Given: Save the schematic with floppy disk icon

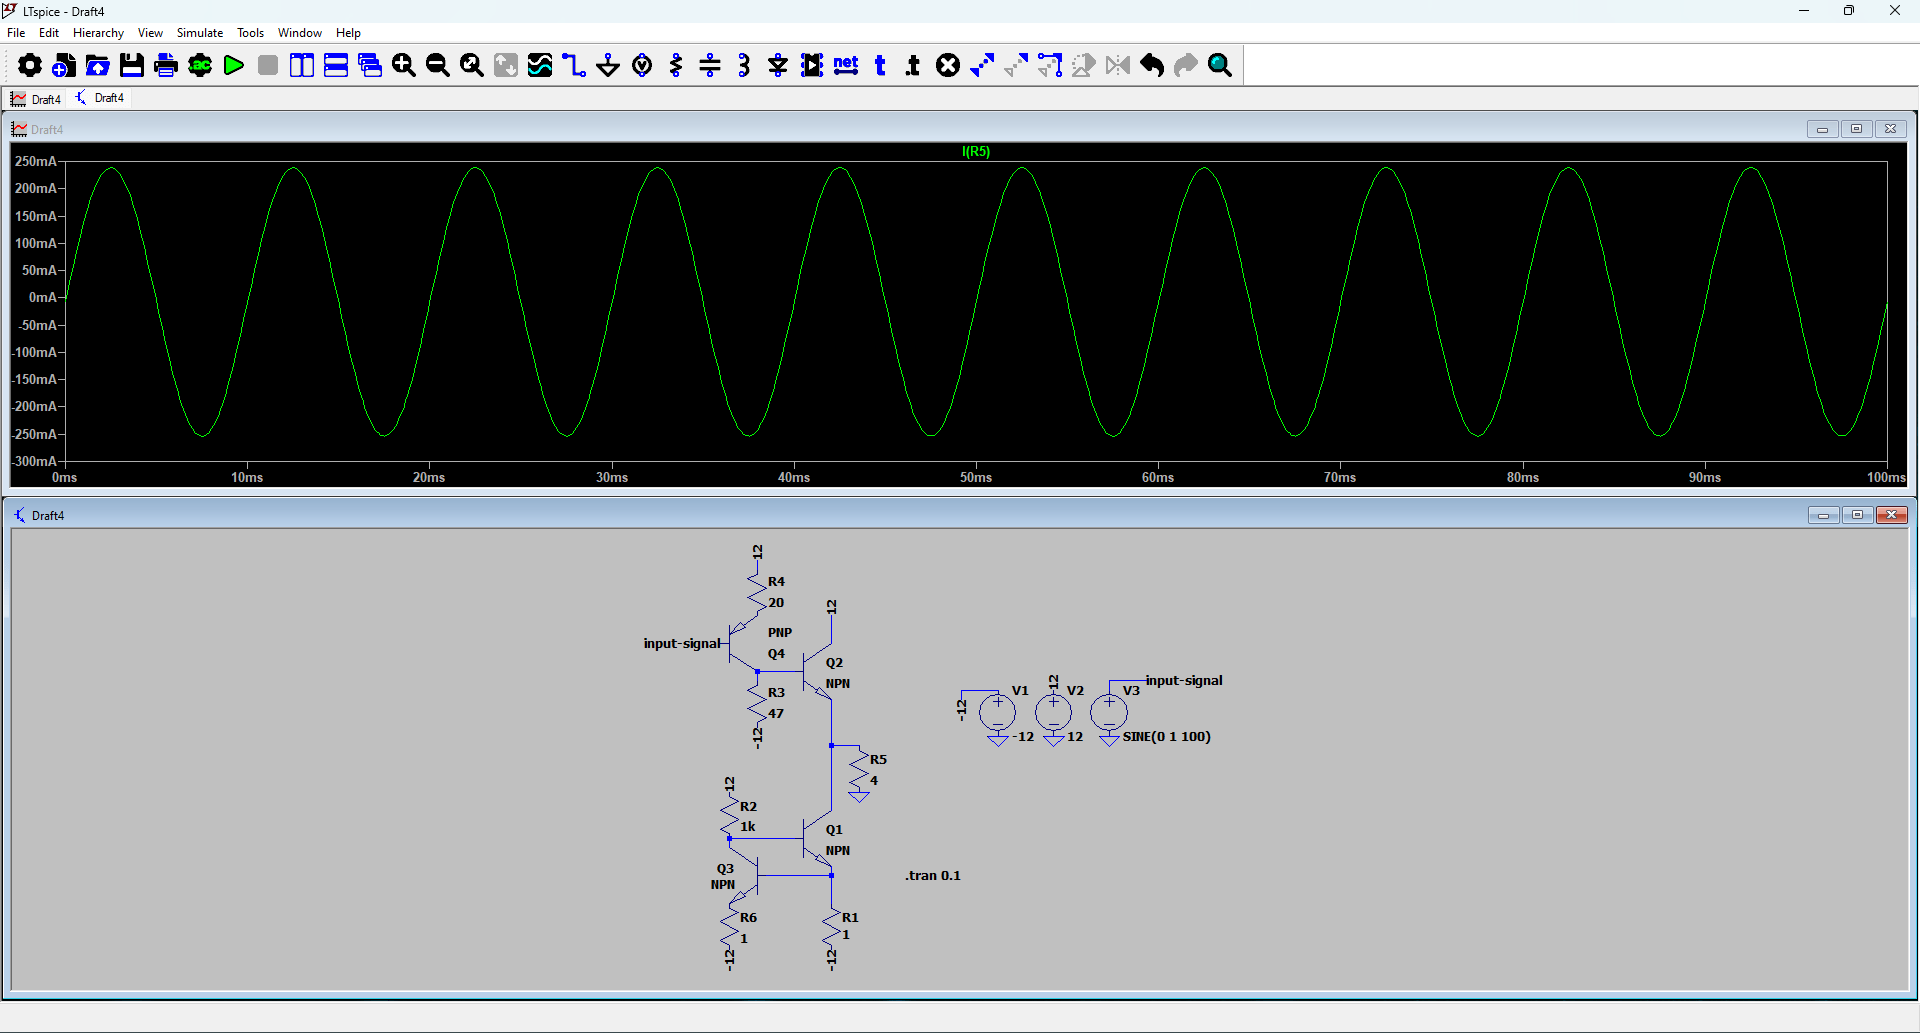Looking at the screenshot, I should 132,66.
